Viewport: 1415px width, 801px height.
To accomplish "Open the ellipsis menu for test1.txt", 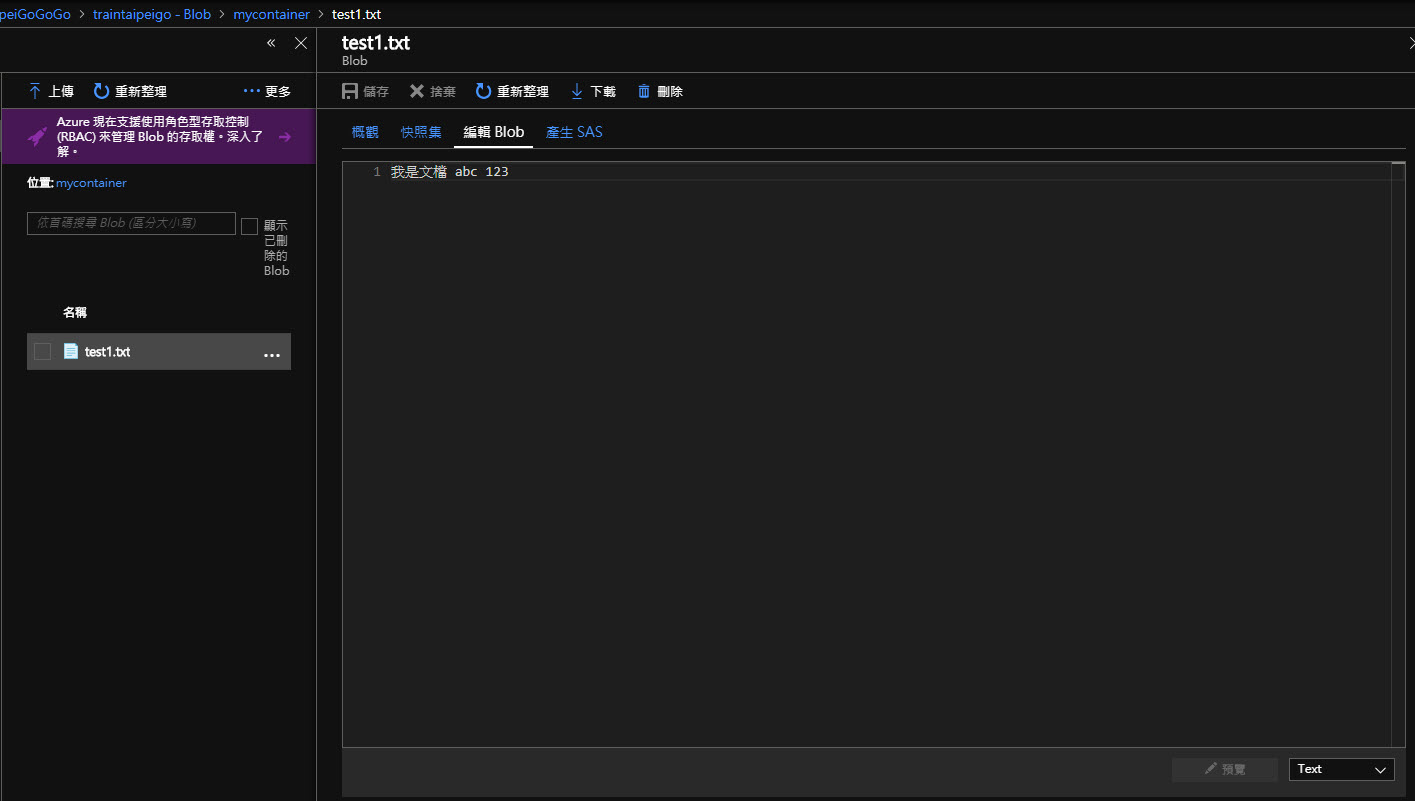I will (272, 353).
